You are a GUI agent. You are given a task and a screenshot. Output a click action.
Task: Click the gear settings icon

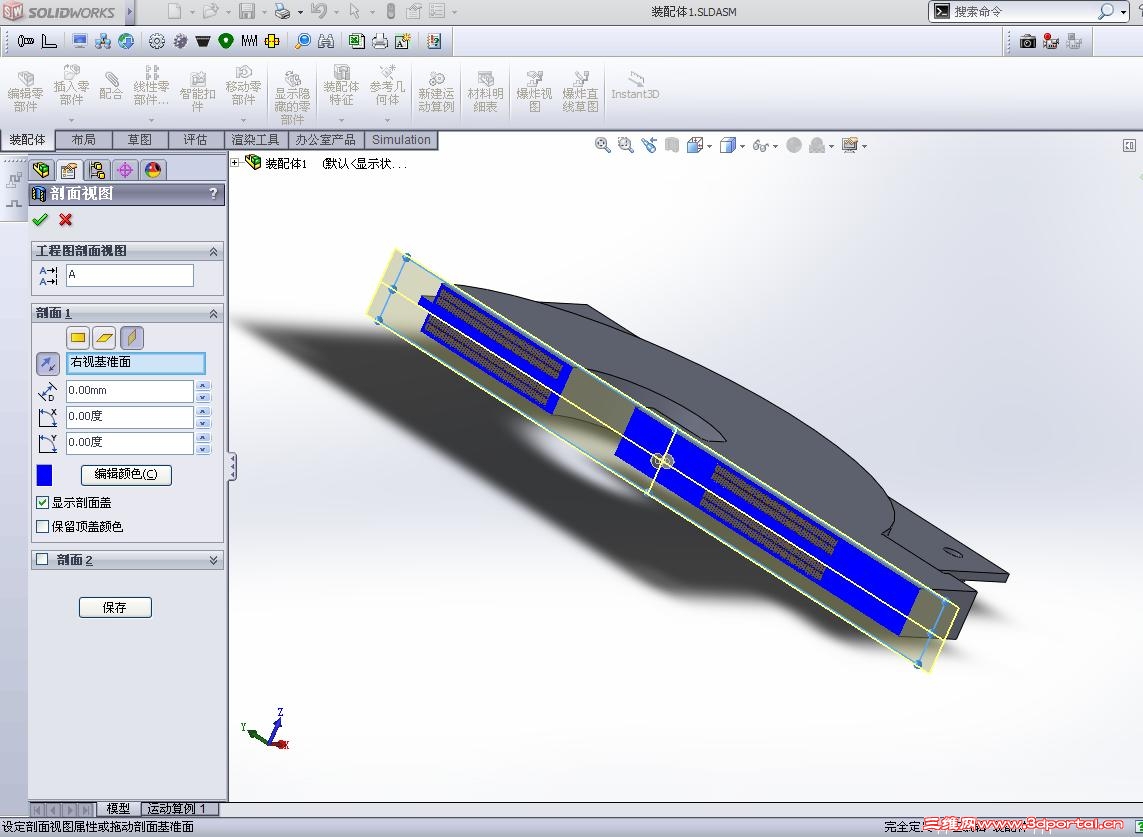(157, 42)
